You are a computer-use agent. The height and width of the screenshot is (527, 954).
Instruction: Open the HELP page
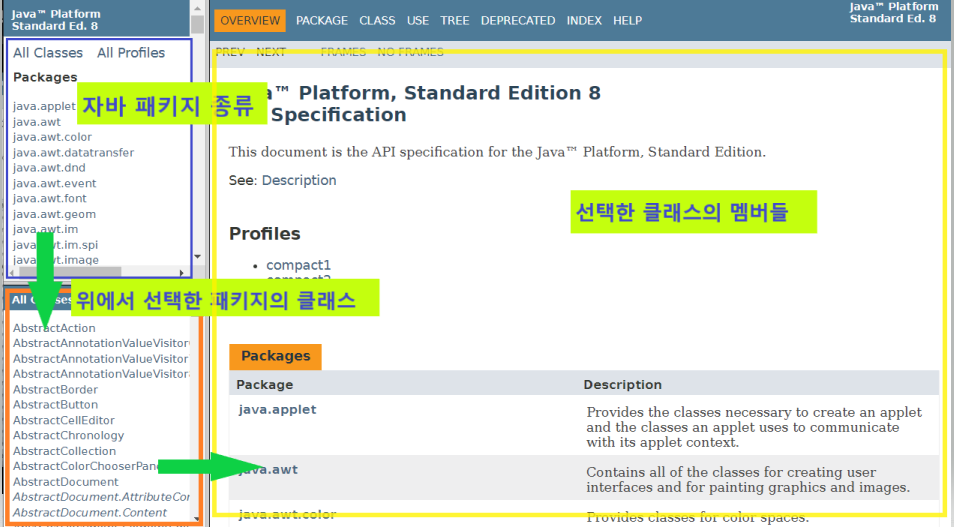[627, 21]
